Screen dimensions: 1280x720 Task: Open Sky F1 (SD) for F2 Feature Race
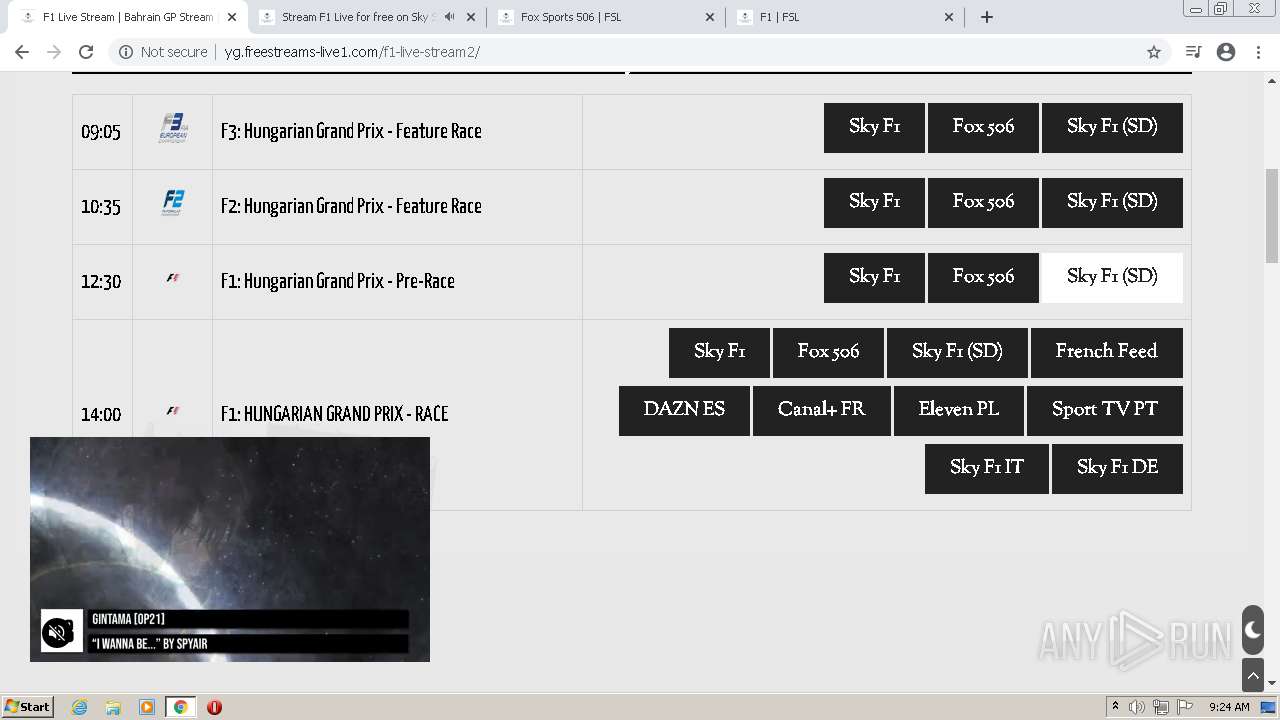tap(1112, 203)
